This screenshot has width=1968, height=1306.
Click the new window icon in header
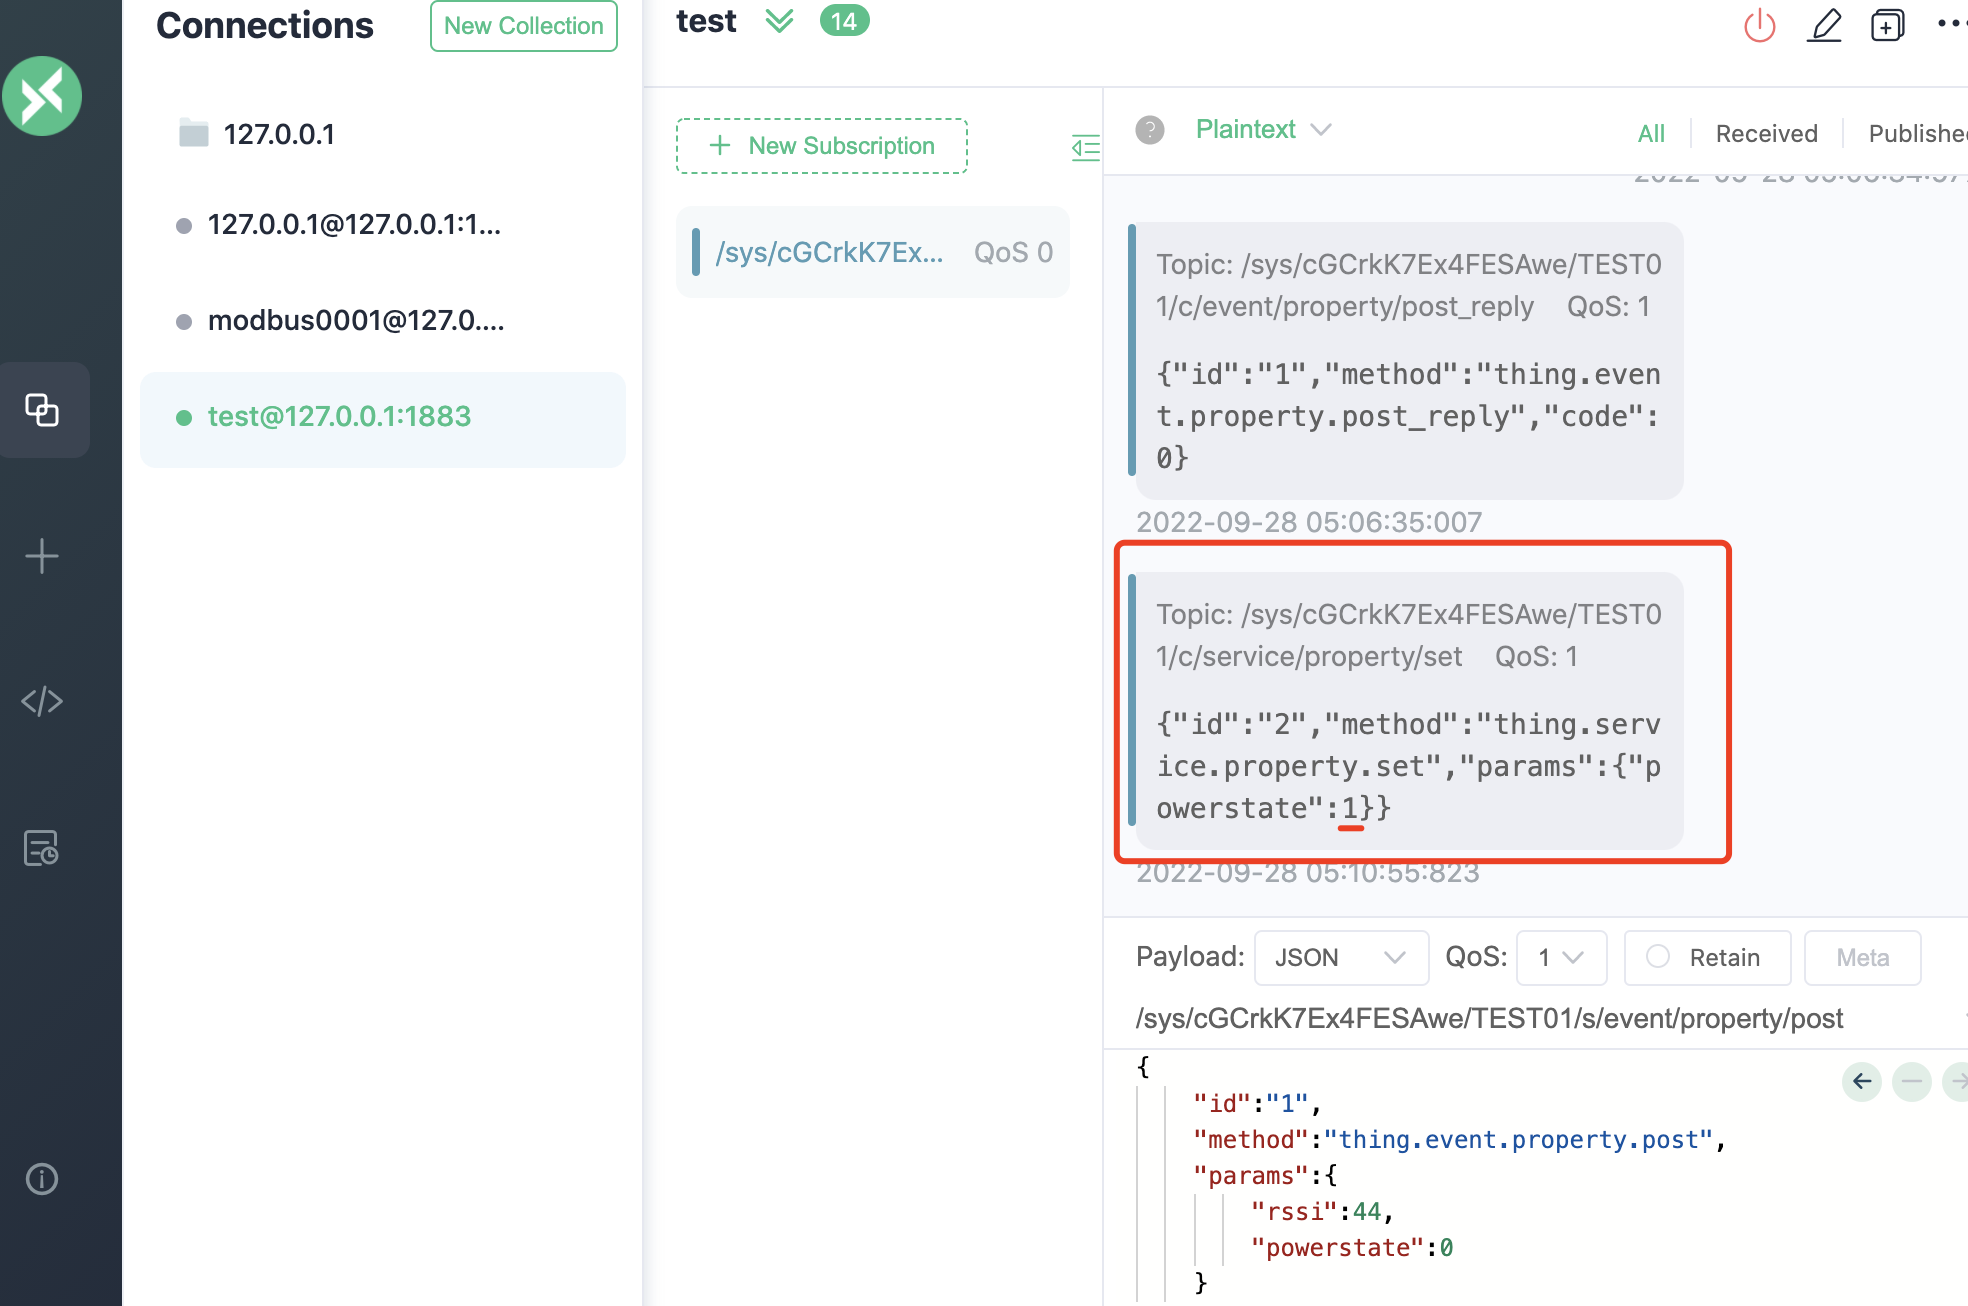[1887, 25]
